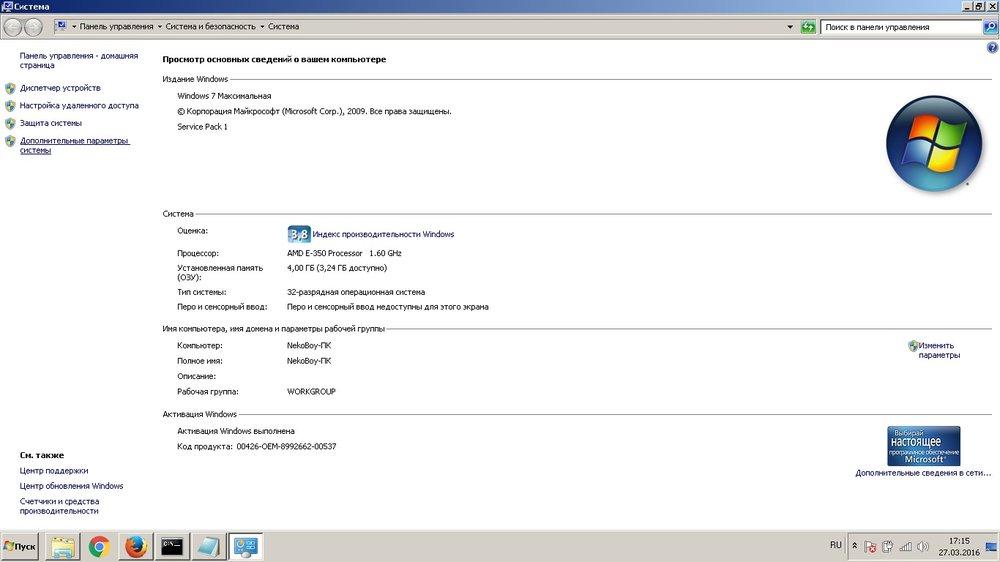Expand the dropdown arrow after 'Панель управления'
The image size is (1000, 562).
pos(159,27)
